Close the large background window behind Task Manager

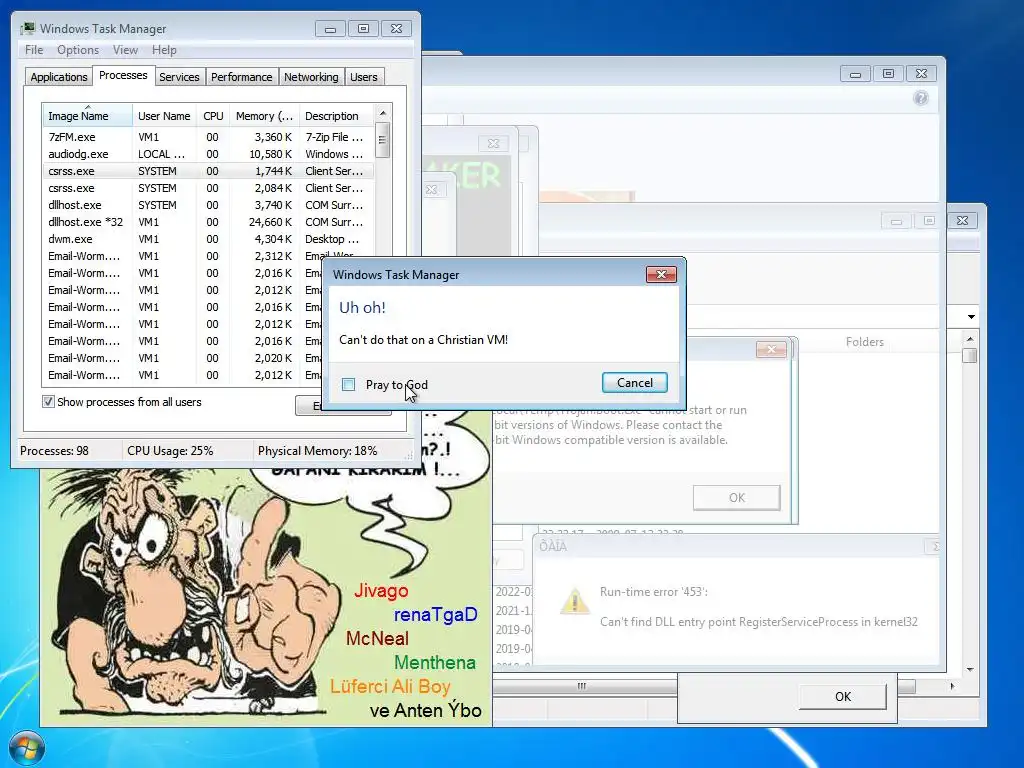[x=921, y=74]
